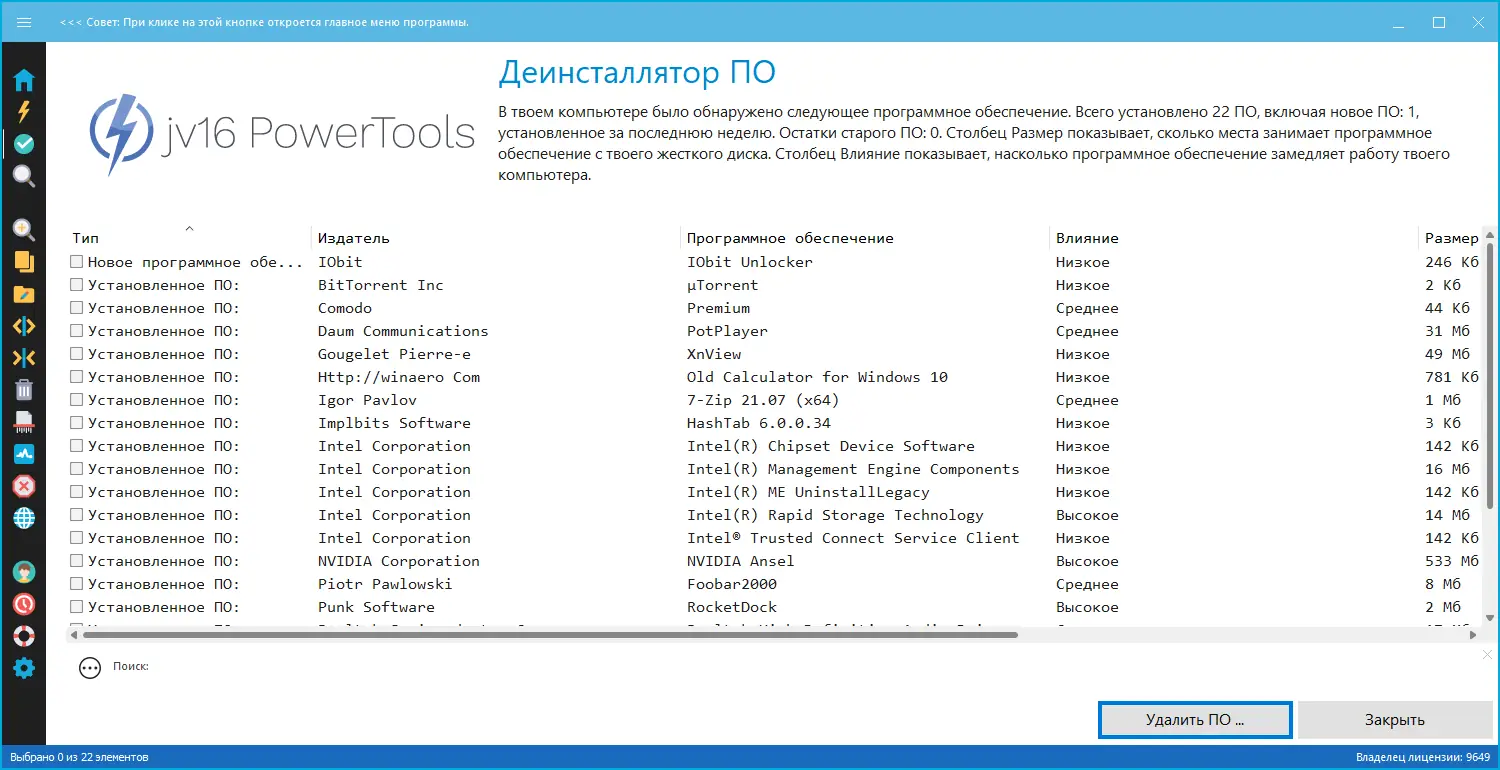Check the NVIDIA Ansel row checkbox
The width and height of the screenshot is (1500, 770).
point(77,561)
